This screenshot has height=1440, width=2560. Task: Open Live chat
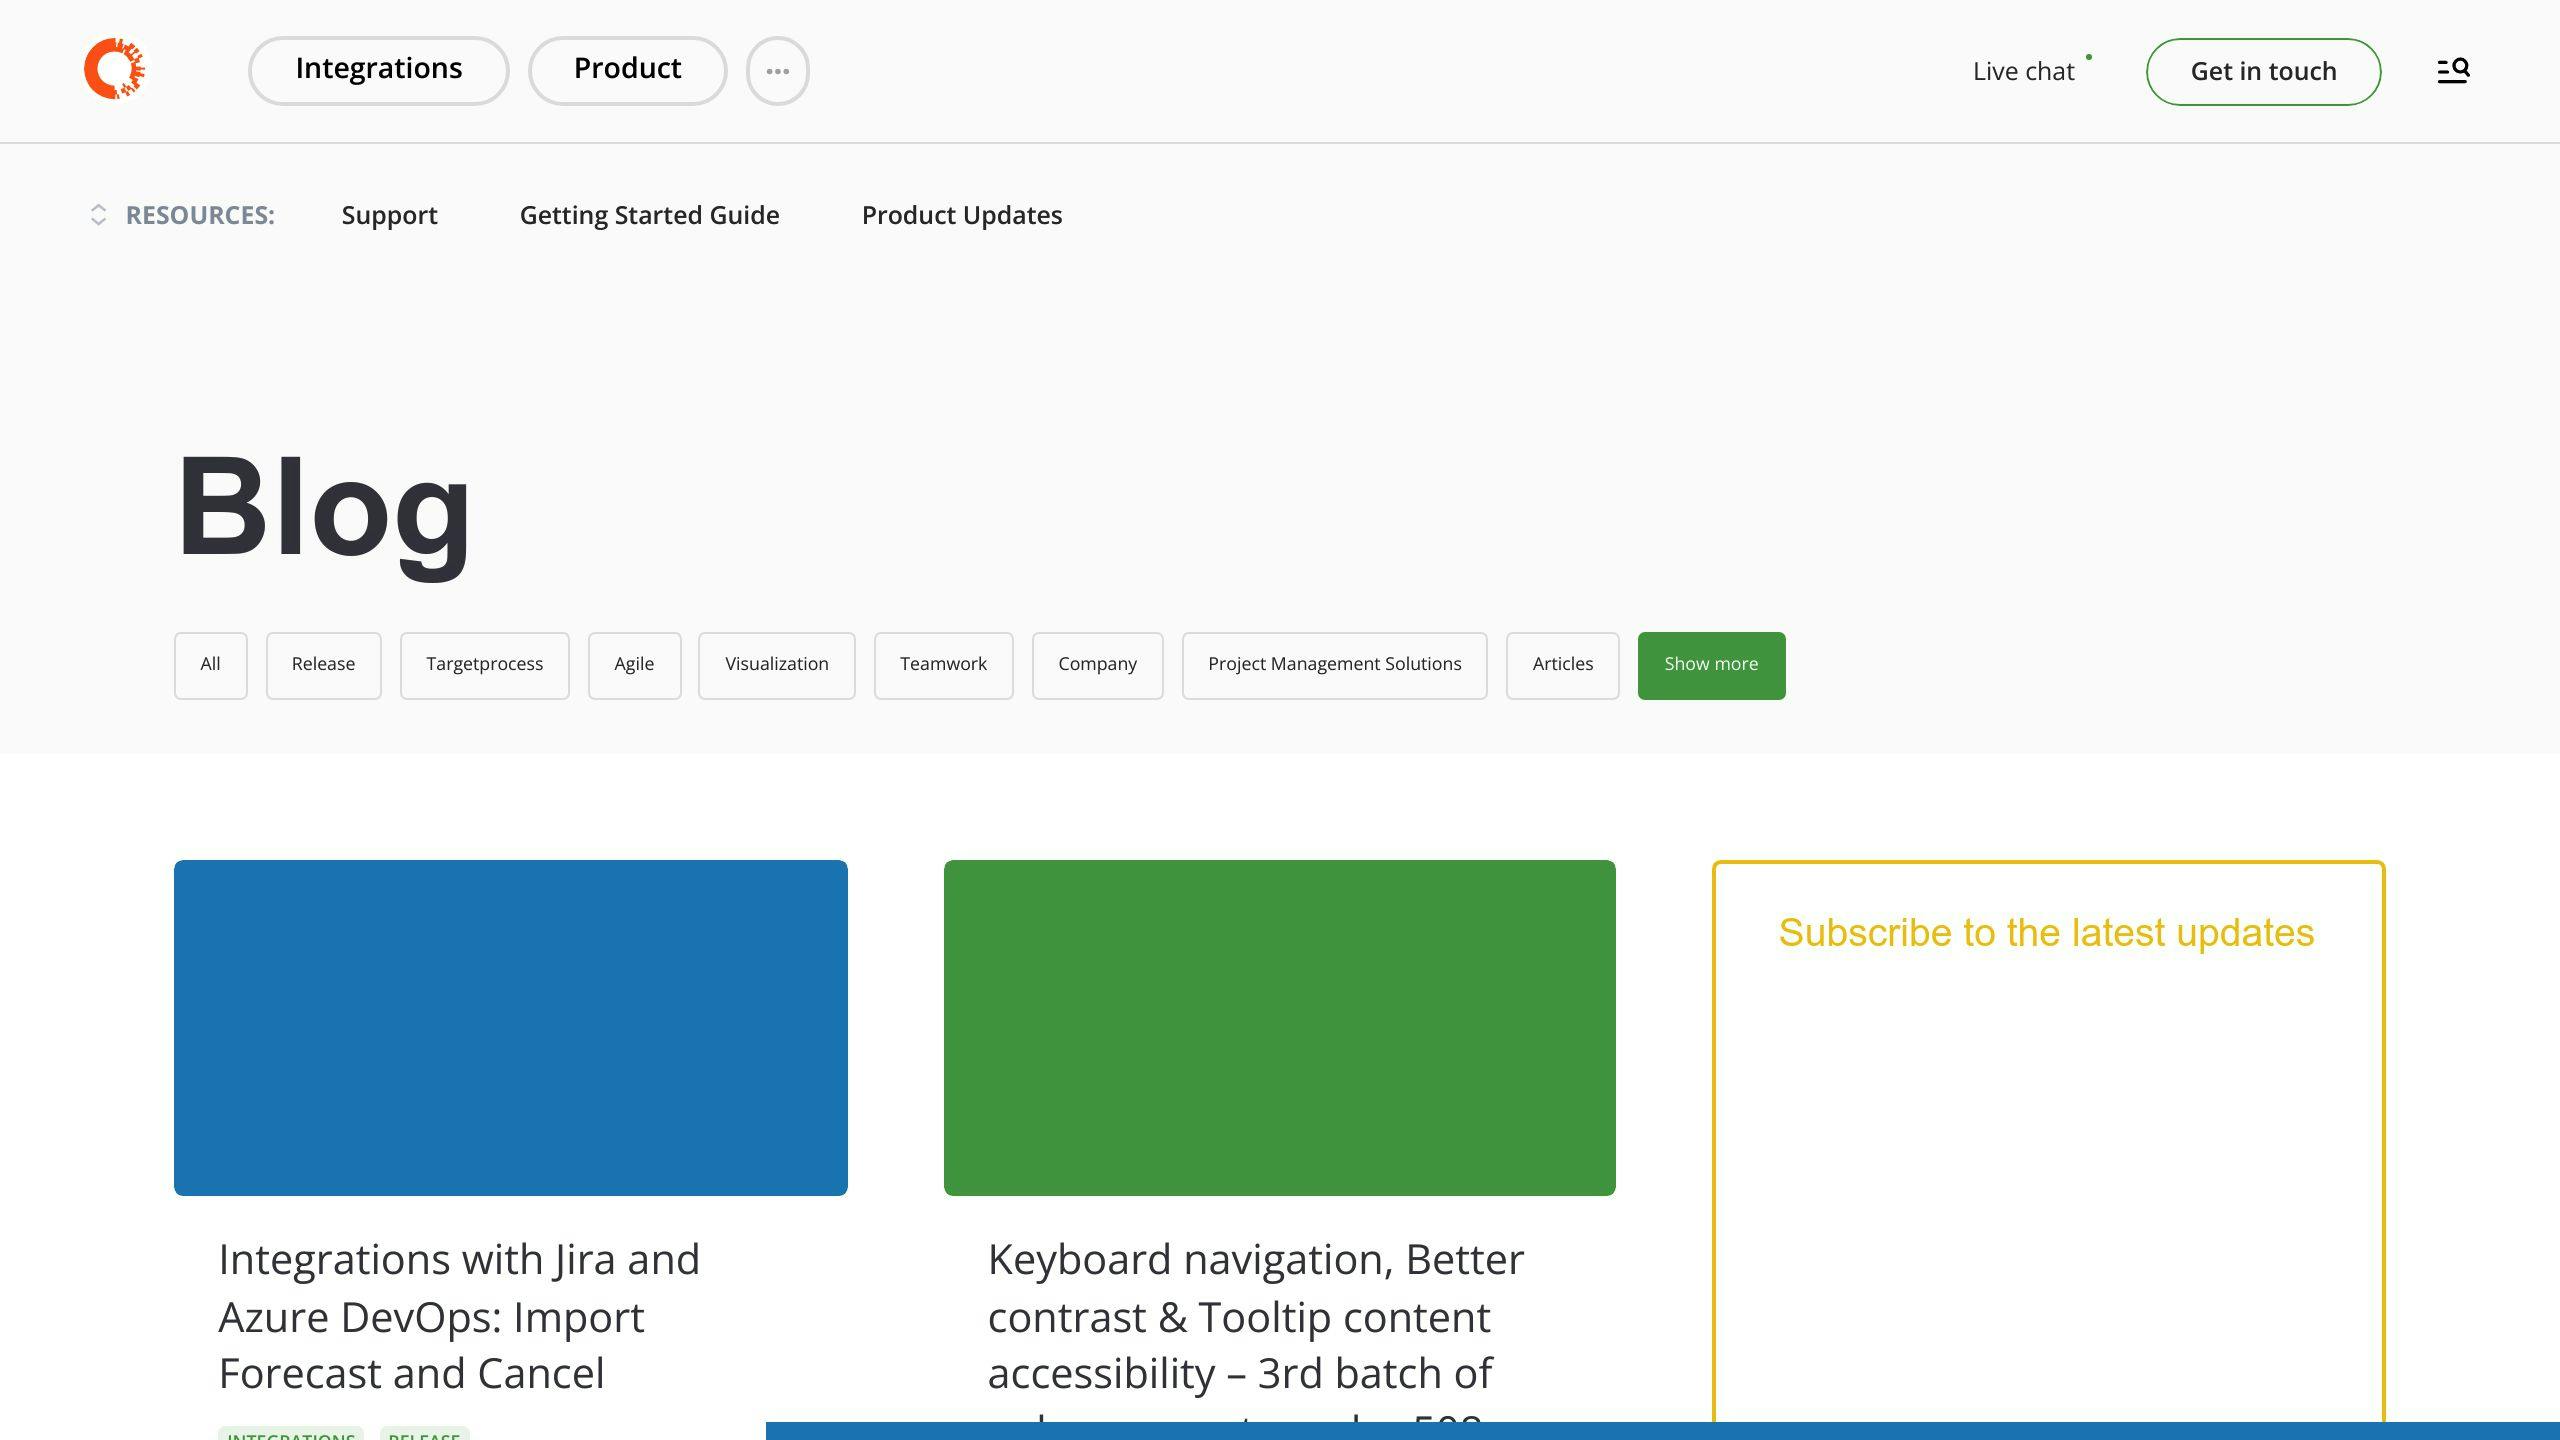coord(2023,71)
